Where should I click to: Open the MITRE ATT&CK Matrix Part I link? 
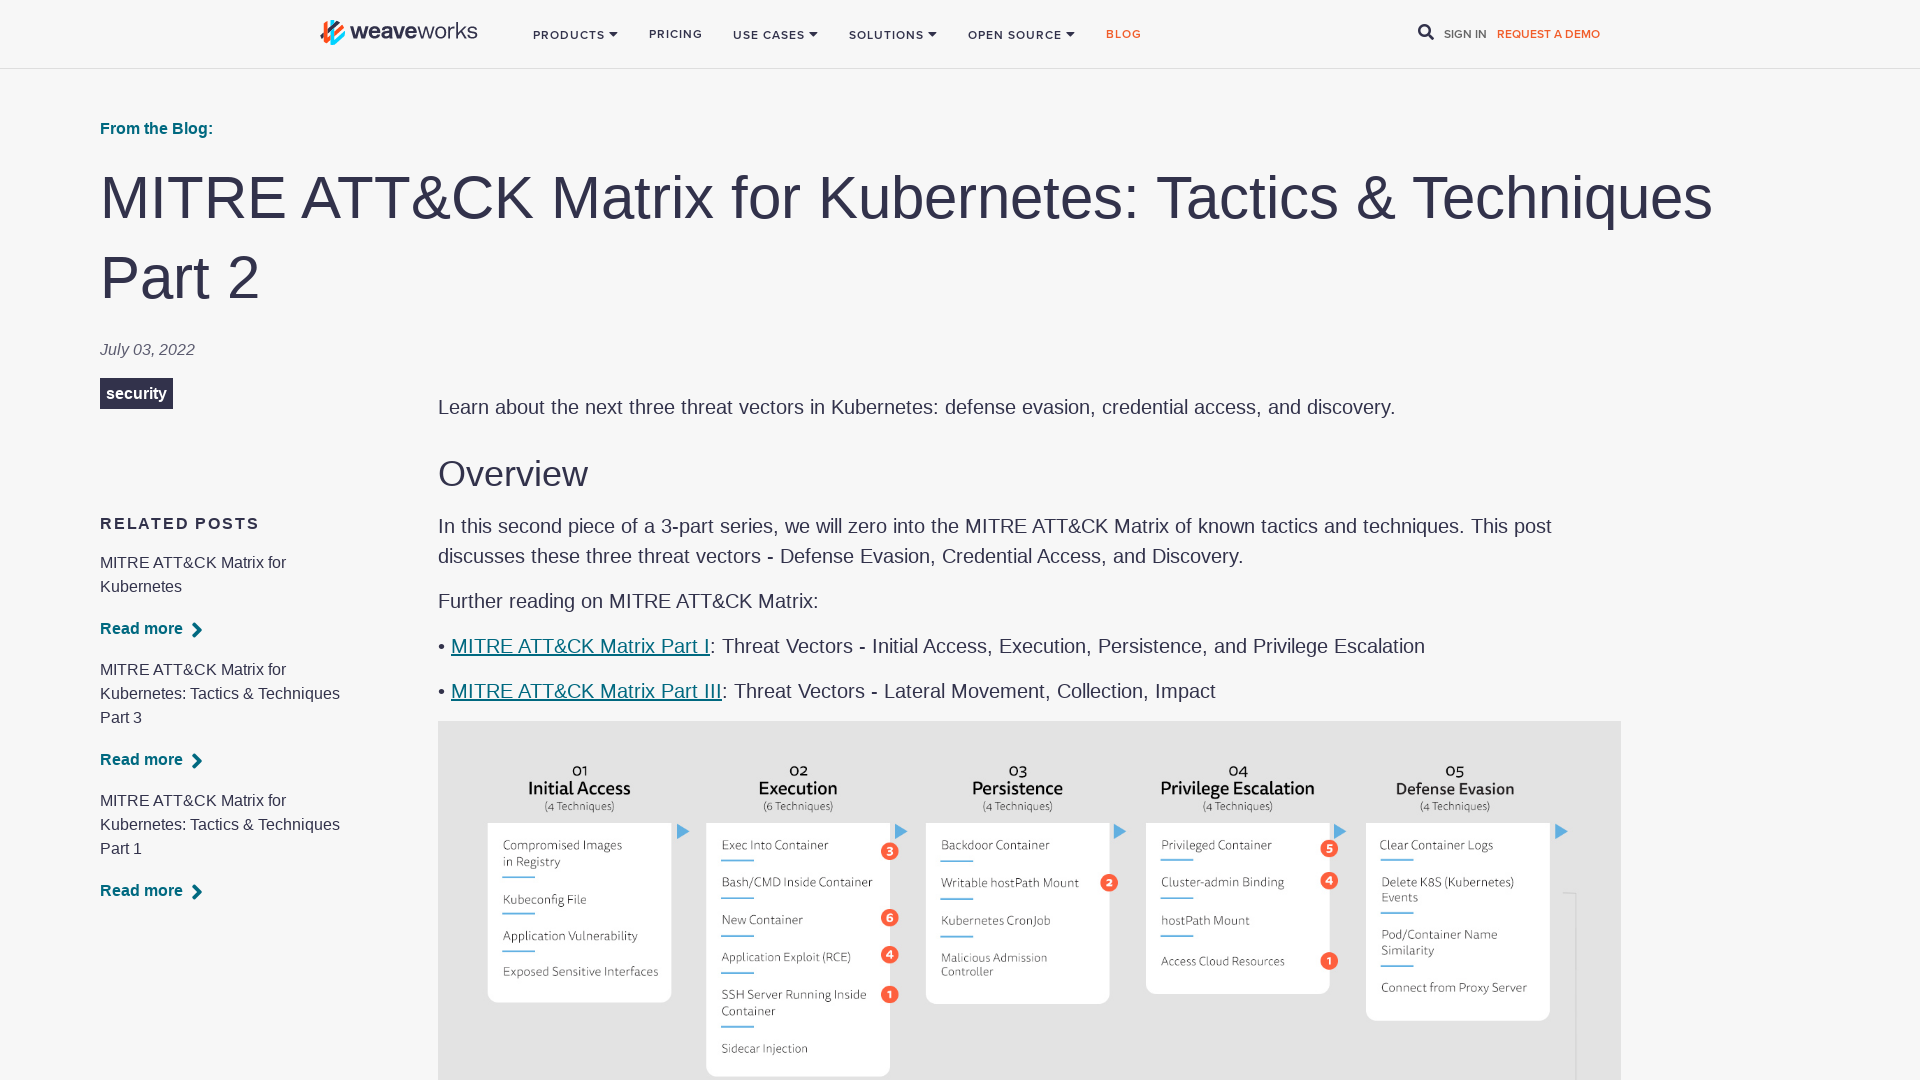click(580, 646)
